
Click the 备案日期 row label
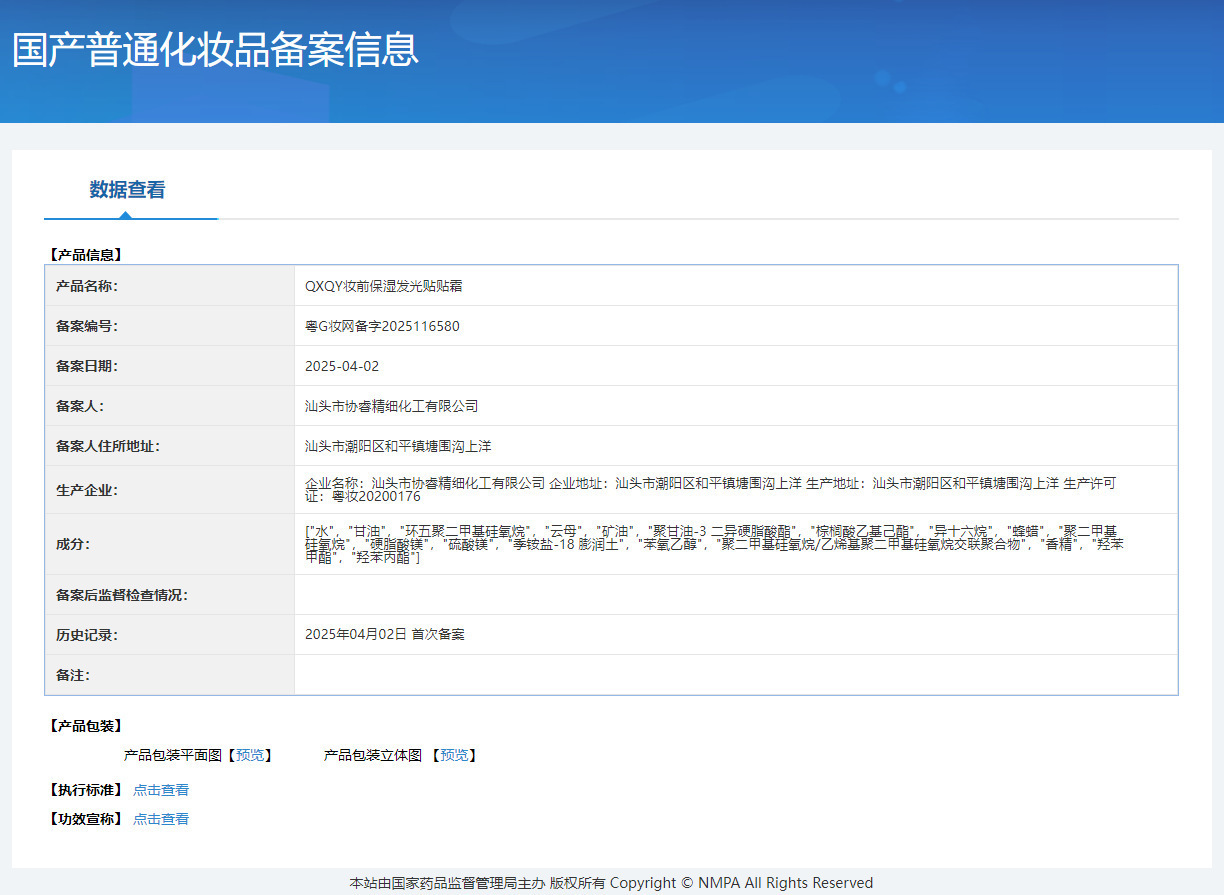tap(87, 366)
